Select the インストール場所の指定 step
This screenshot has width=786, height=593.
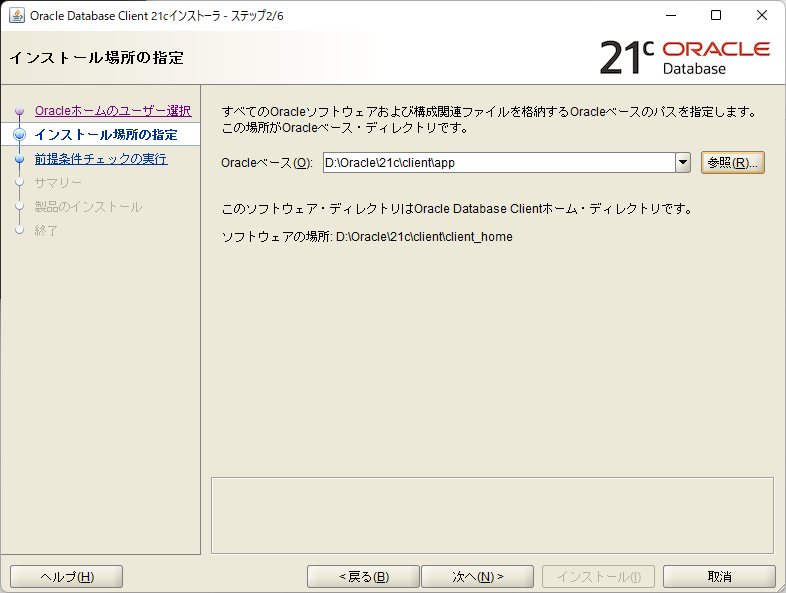(x=106, y=135)
